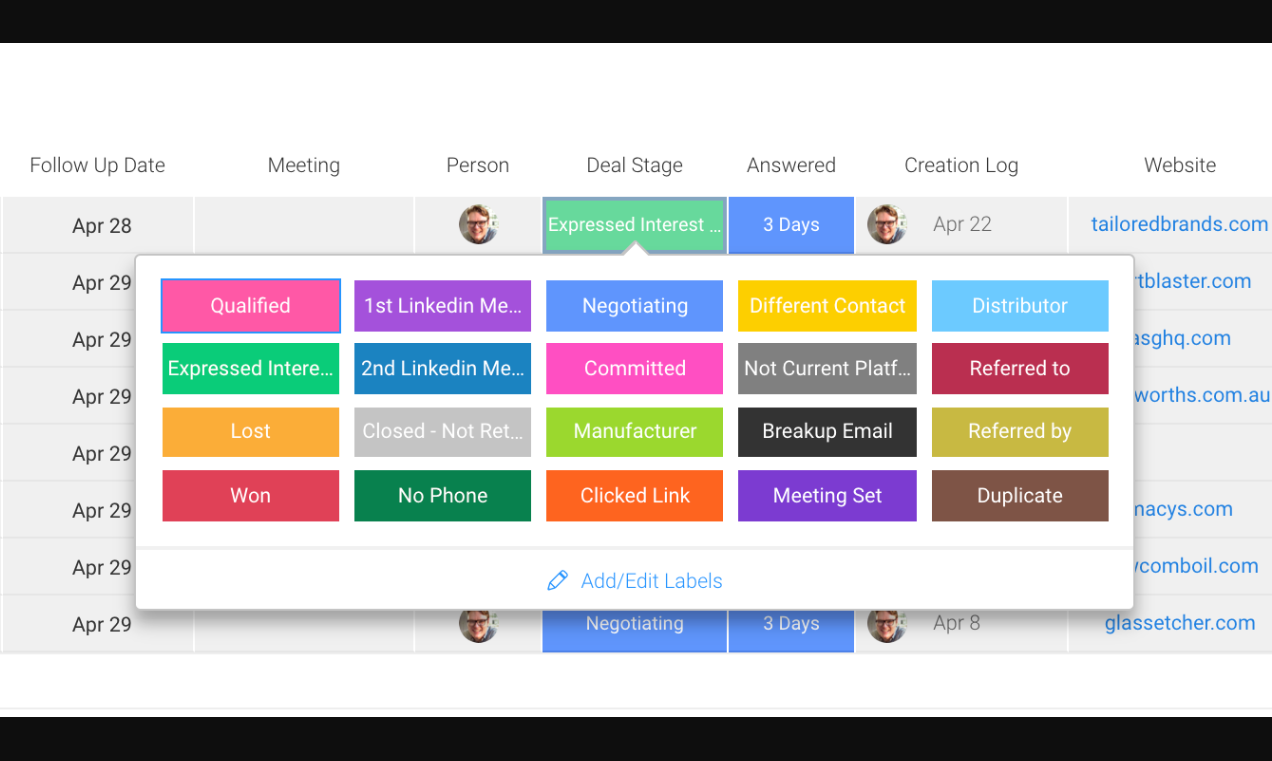The width and height of the screenshot is (1272, 761).
Task: Set deal stage to Clicked Link
Action: click(x=635, y=495)
